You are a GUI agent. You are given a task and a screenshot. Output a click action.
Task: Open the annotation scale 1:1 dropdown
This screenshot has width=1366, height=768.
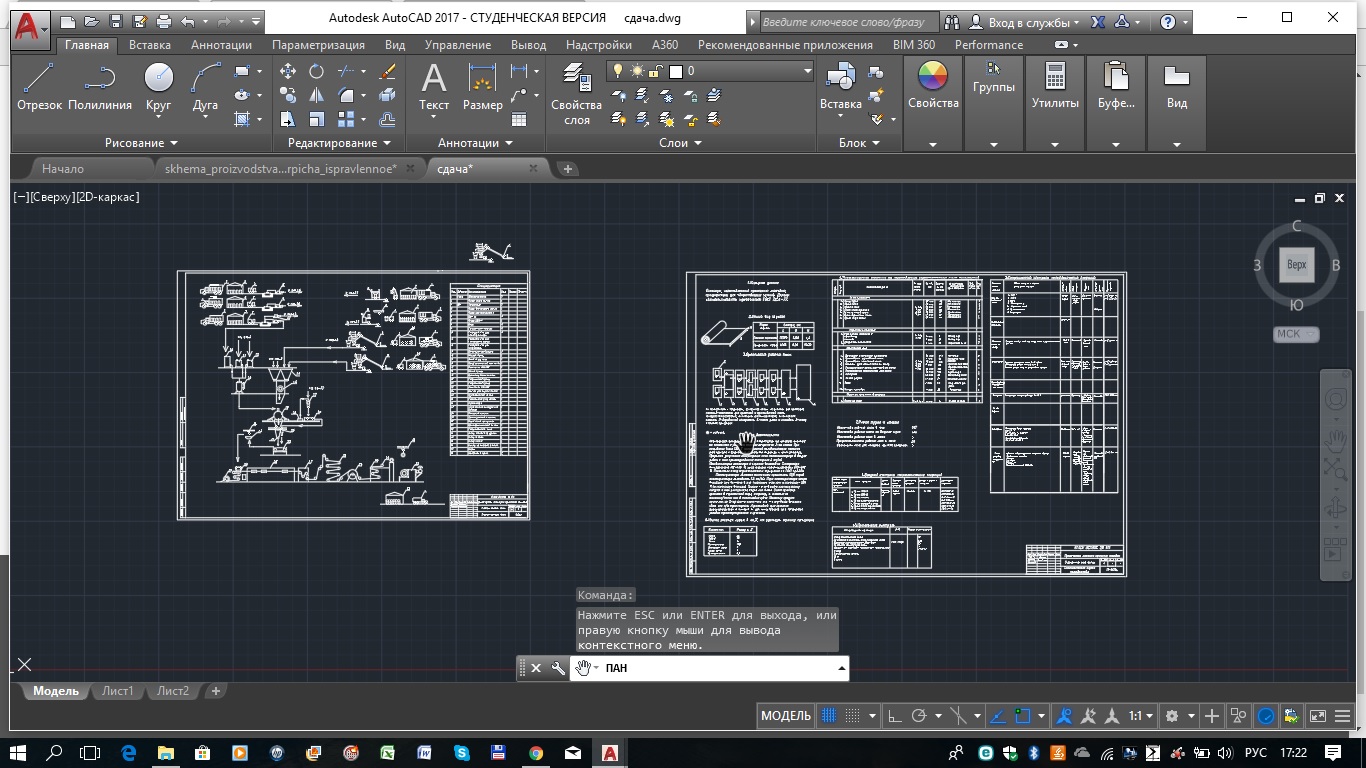1141,716
